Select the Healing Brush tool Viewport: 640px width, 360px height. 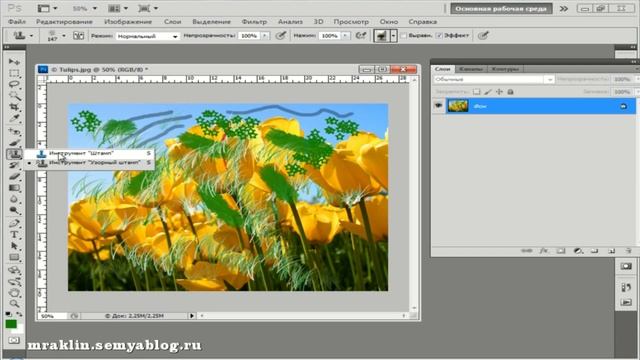[14, 131]
